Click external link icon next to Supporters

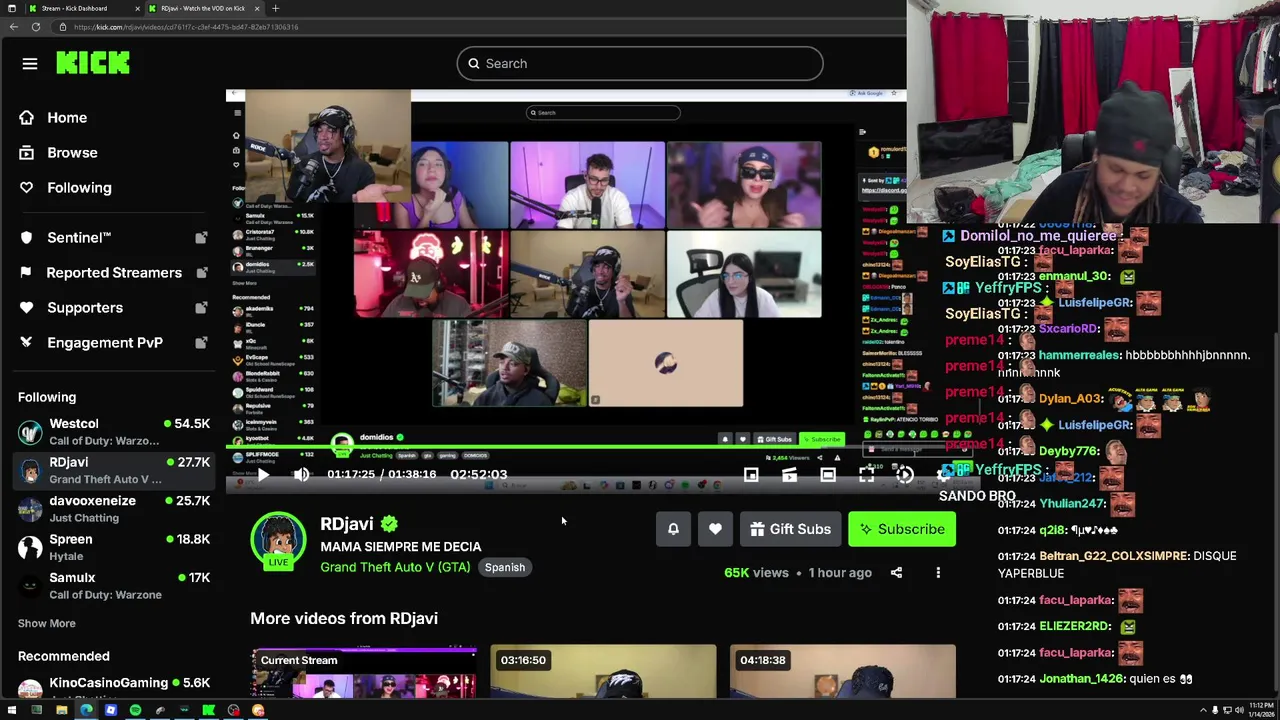(201, 308)
